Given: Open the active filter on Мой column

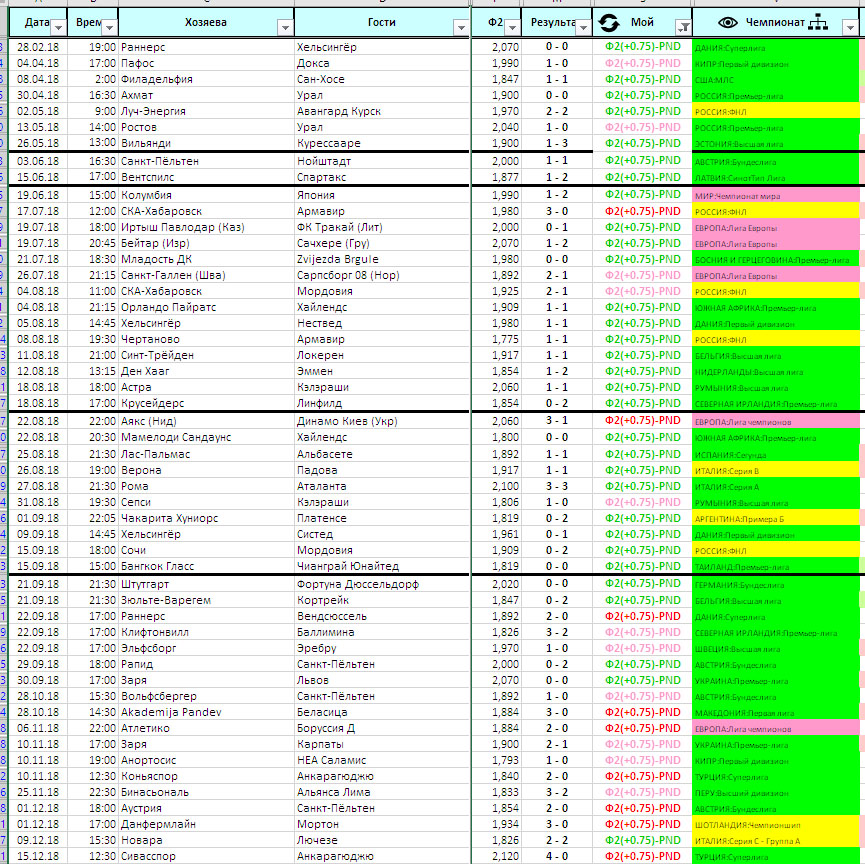Looking at the screenshot, I should tap(683, 27).
